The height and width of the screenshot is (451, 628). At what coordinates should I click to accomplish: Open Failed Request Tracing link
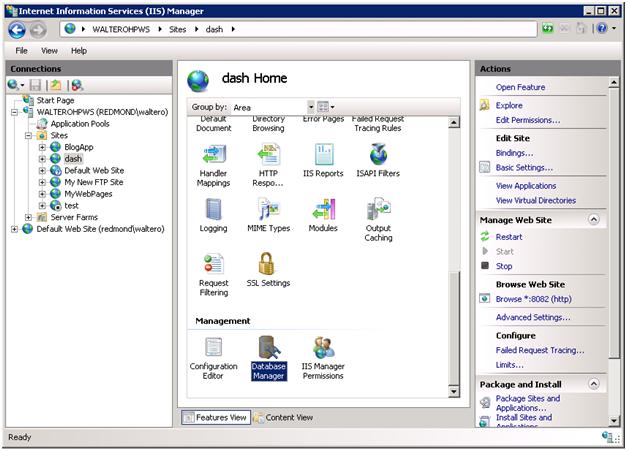click(x=540, y=350)
